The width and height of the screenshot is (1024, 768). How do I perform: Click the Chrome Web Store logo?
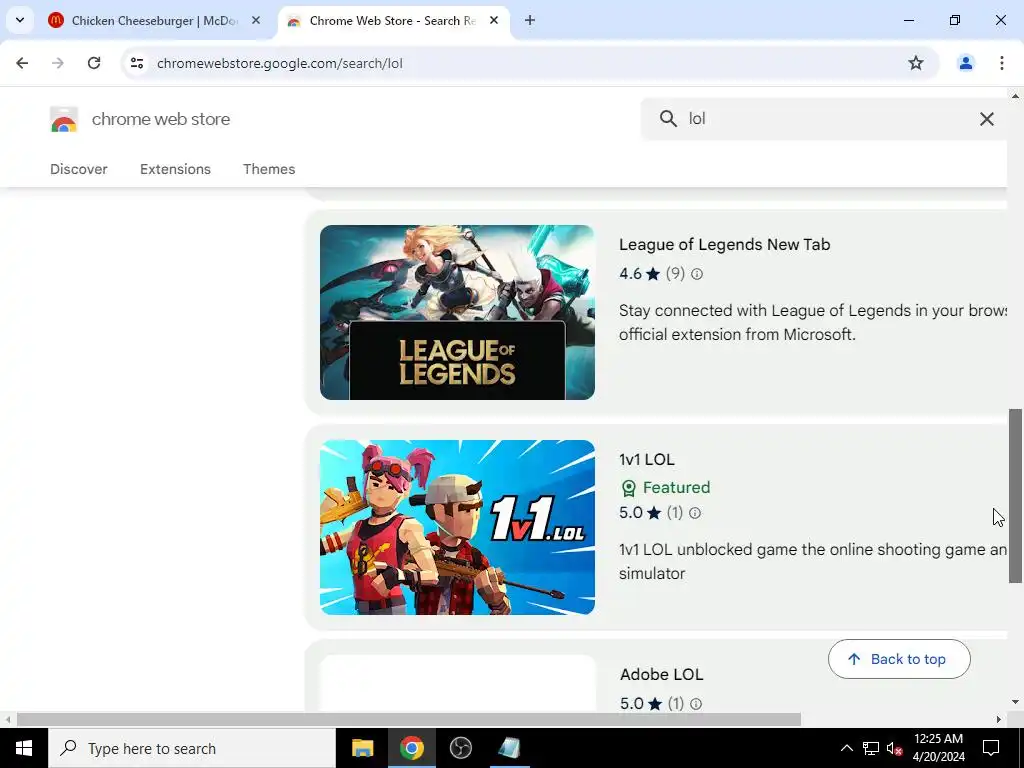coord(64,120)
